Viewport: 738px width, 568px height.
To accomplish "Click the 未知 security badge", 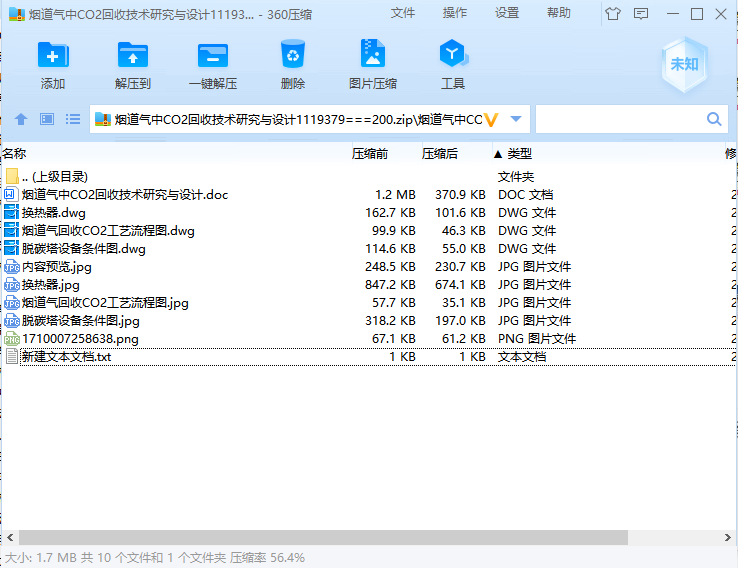I will [x=684, y=64].
